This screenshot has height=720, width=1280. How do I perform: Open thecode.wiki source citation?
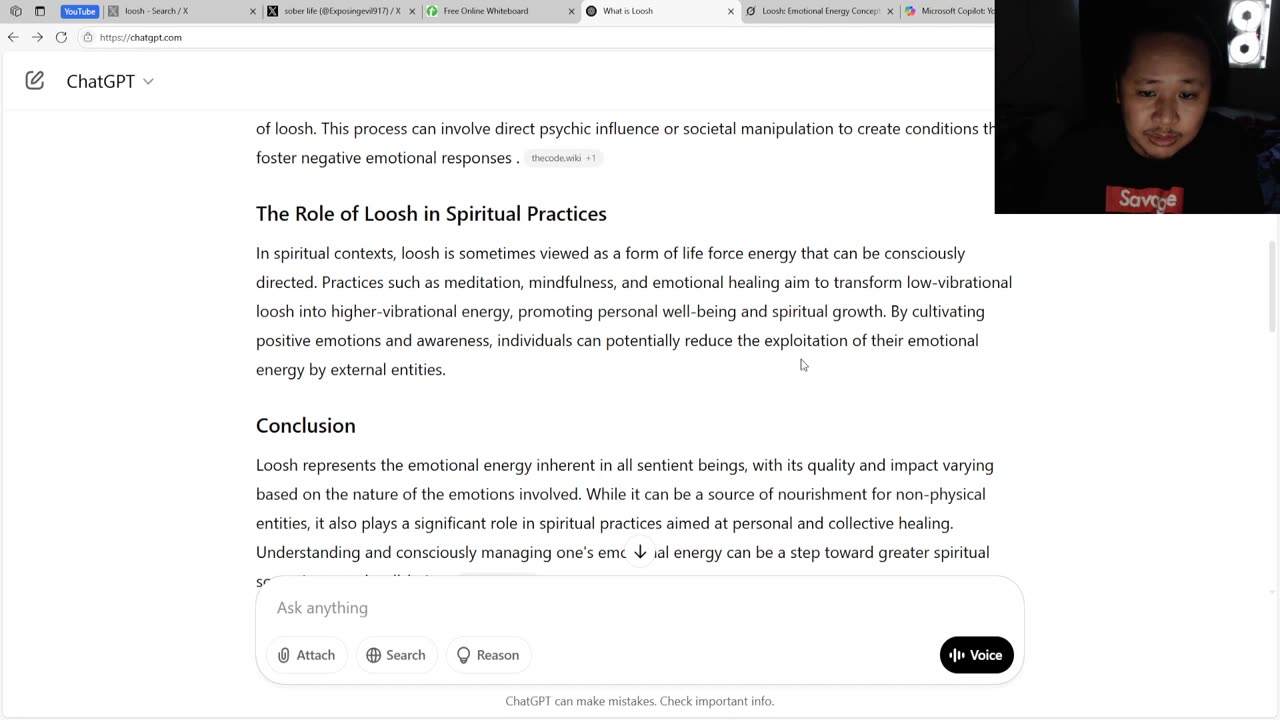point(563,158)
